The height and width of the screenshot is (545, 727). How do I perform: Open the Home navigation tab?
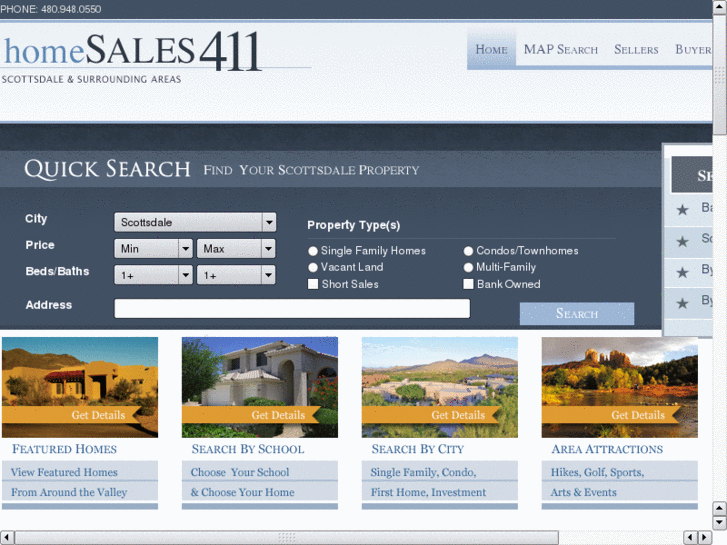click(x=491, y=50)
